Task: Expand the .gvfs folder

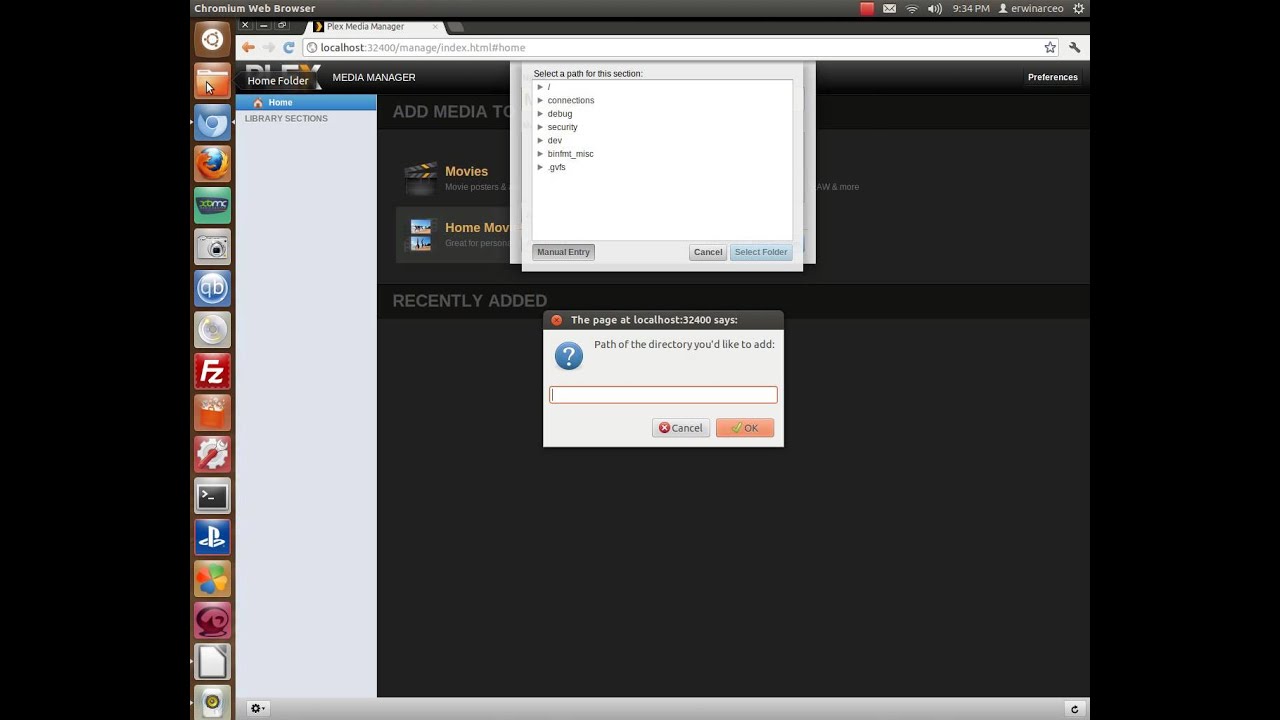Action: [x=540, y=167]
